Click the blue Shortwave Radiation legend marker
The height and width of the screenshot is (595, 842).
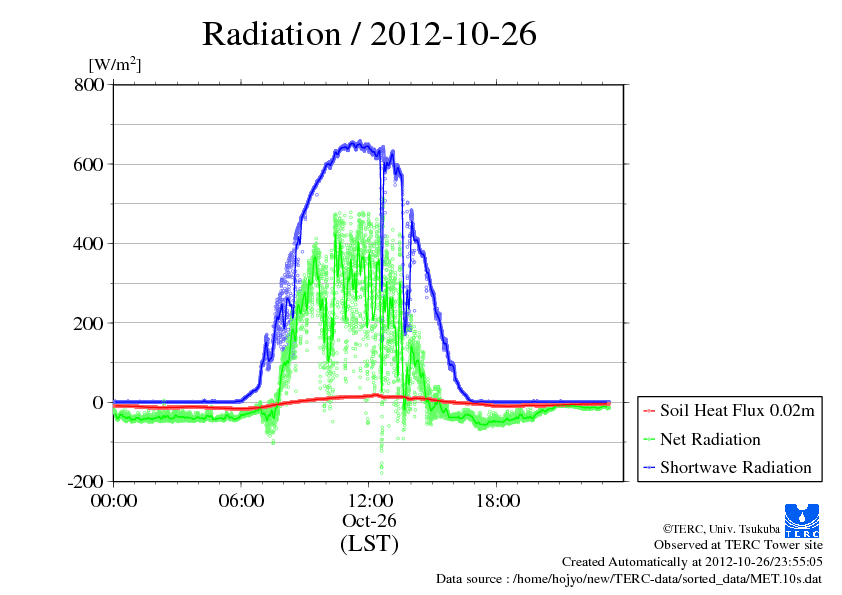[649, 468]
